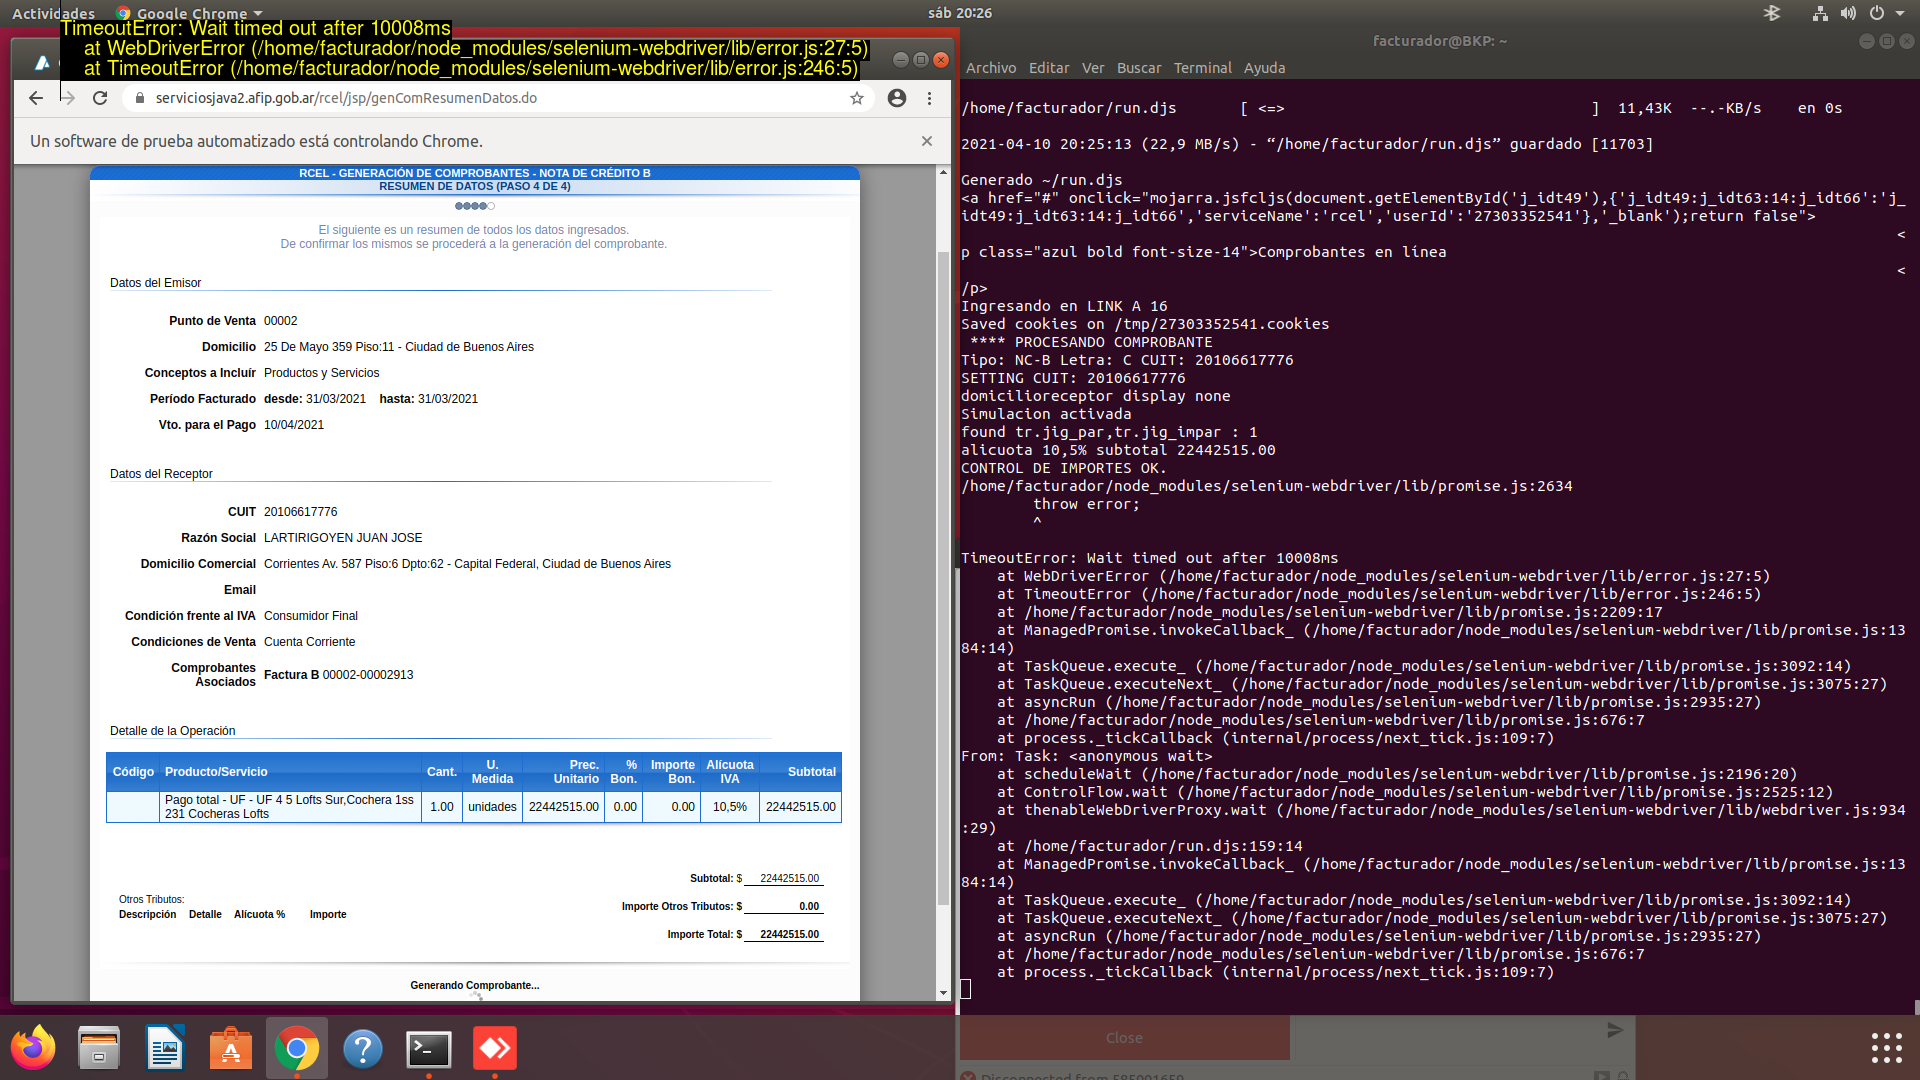
Task: Click the Cuenta Corriente value
Action: [310, 642]
